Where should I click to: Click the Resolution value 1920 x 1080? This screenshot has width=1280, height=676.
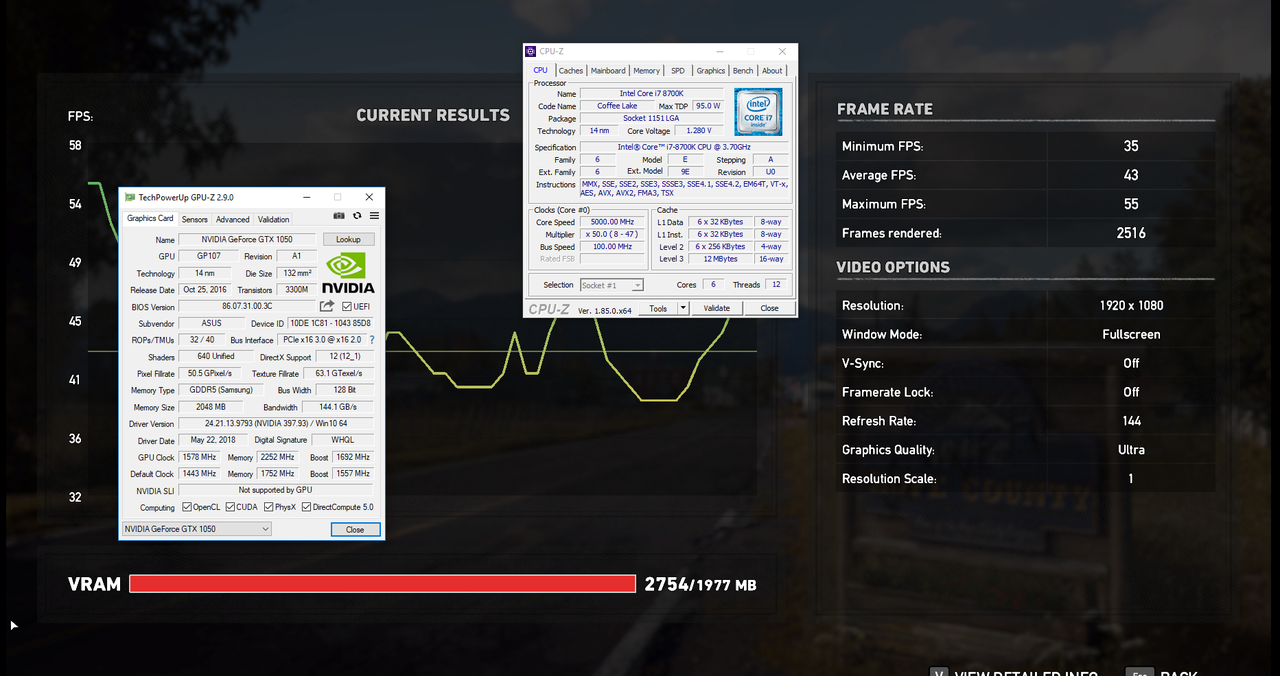pos(1131,305)
